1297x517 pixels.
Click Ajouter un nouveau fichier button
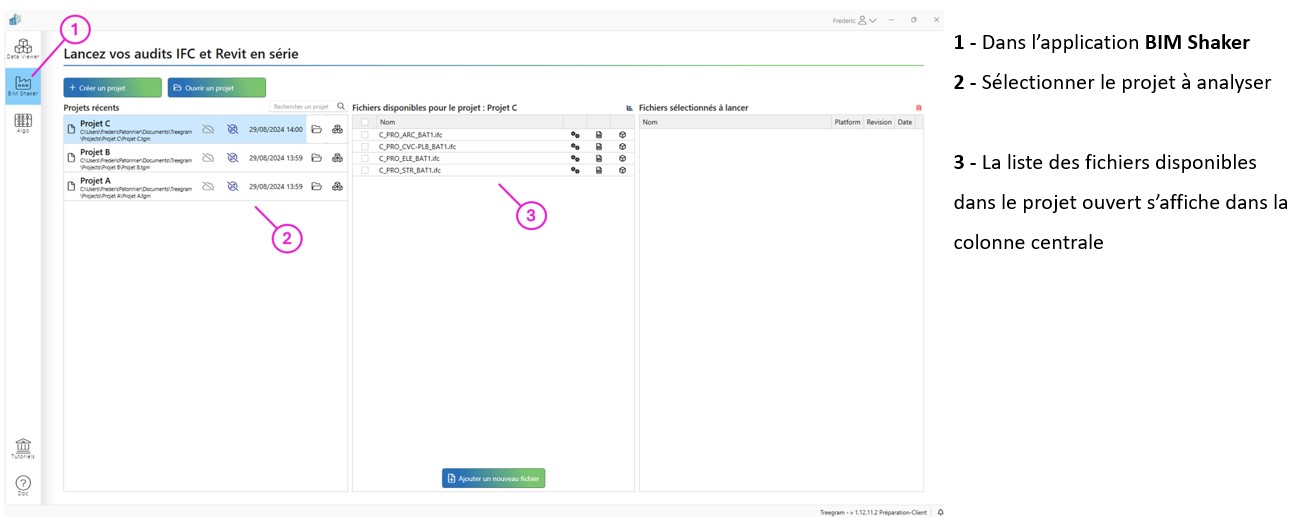click(493, 479)
